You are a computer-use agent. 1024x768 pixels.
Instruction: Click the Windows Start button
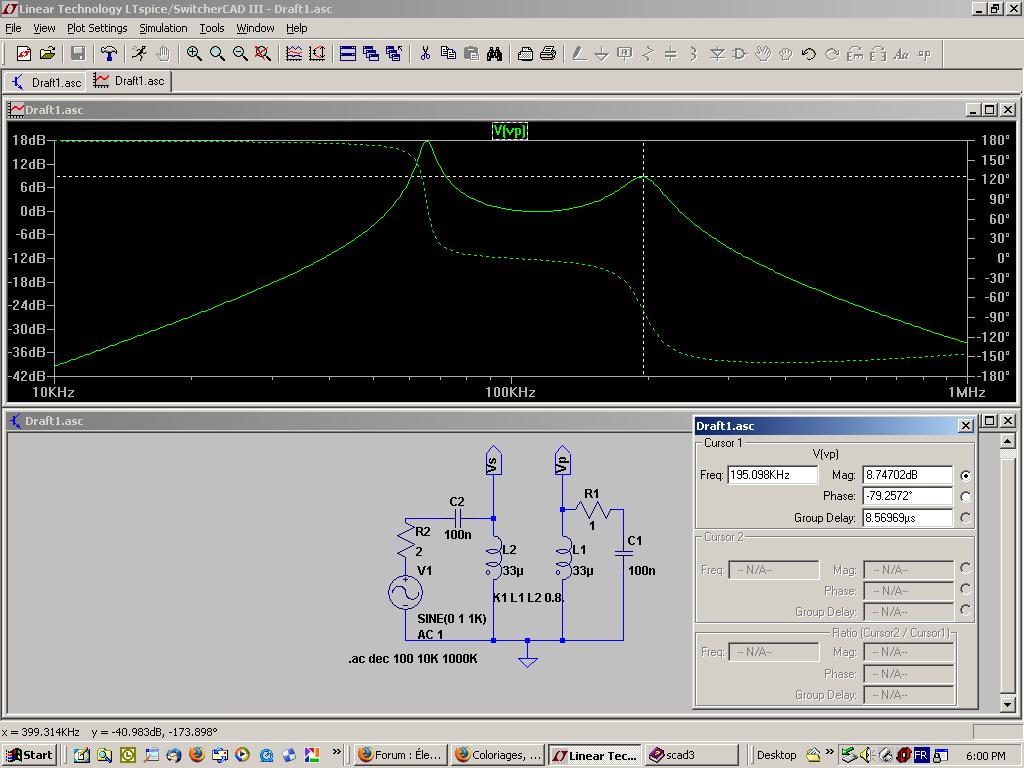pyautogui.click(x=29, y=755)
